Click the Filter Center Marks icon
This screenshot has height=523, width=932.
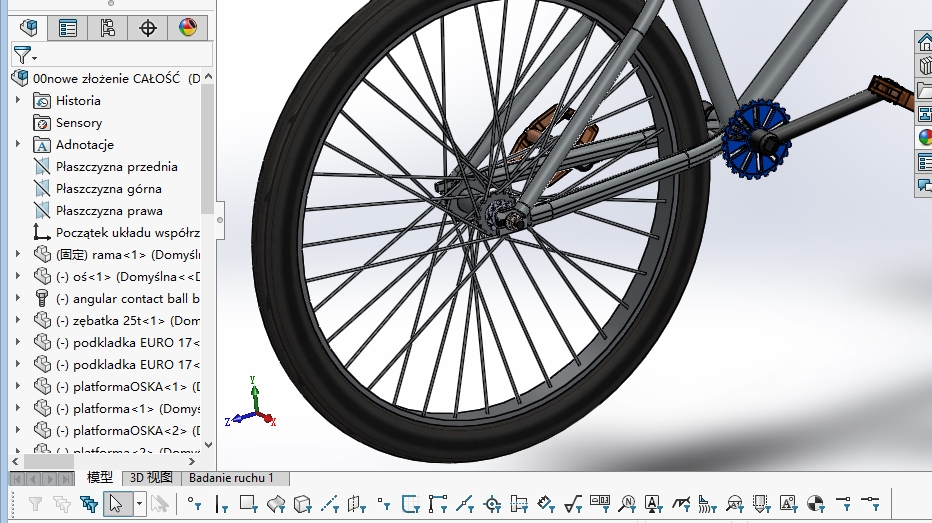[492, 505]
